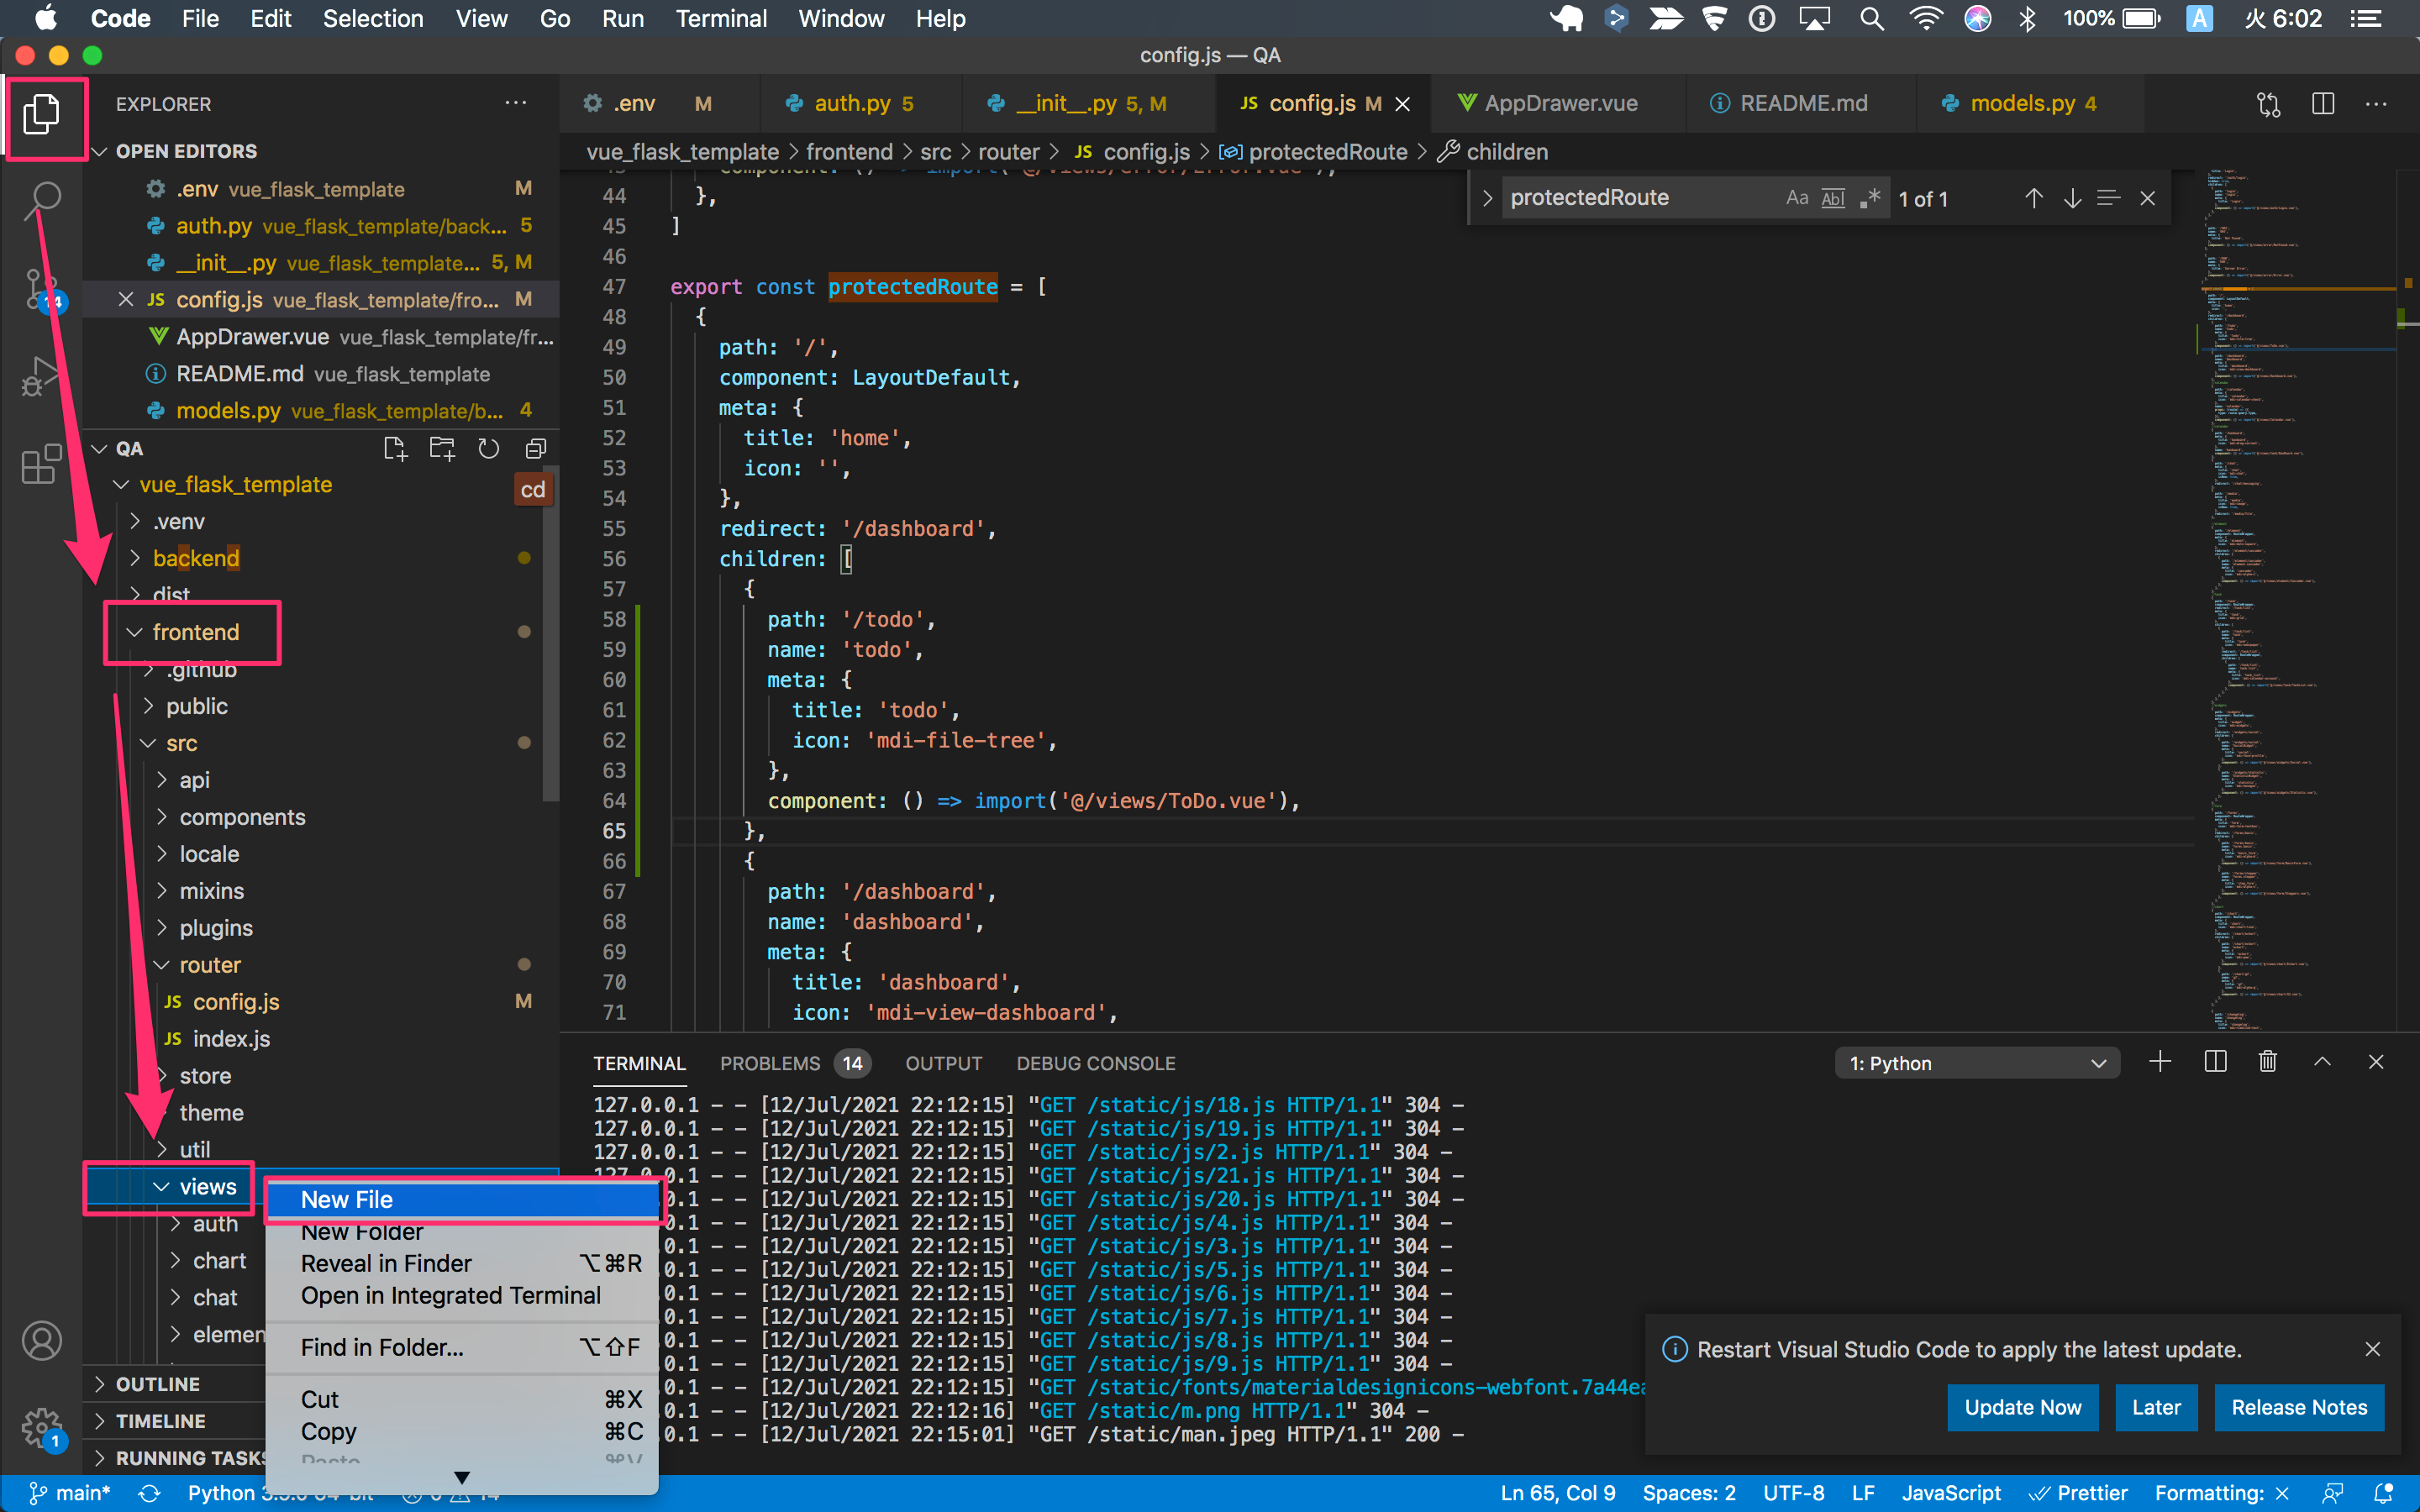Open the Extensions view in activity bar
2420x1512 pixels.
tap(42, 464)
